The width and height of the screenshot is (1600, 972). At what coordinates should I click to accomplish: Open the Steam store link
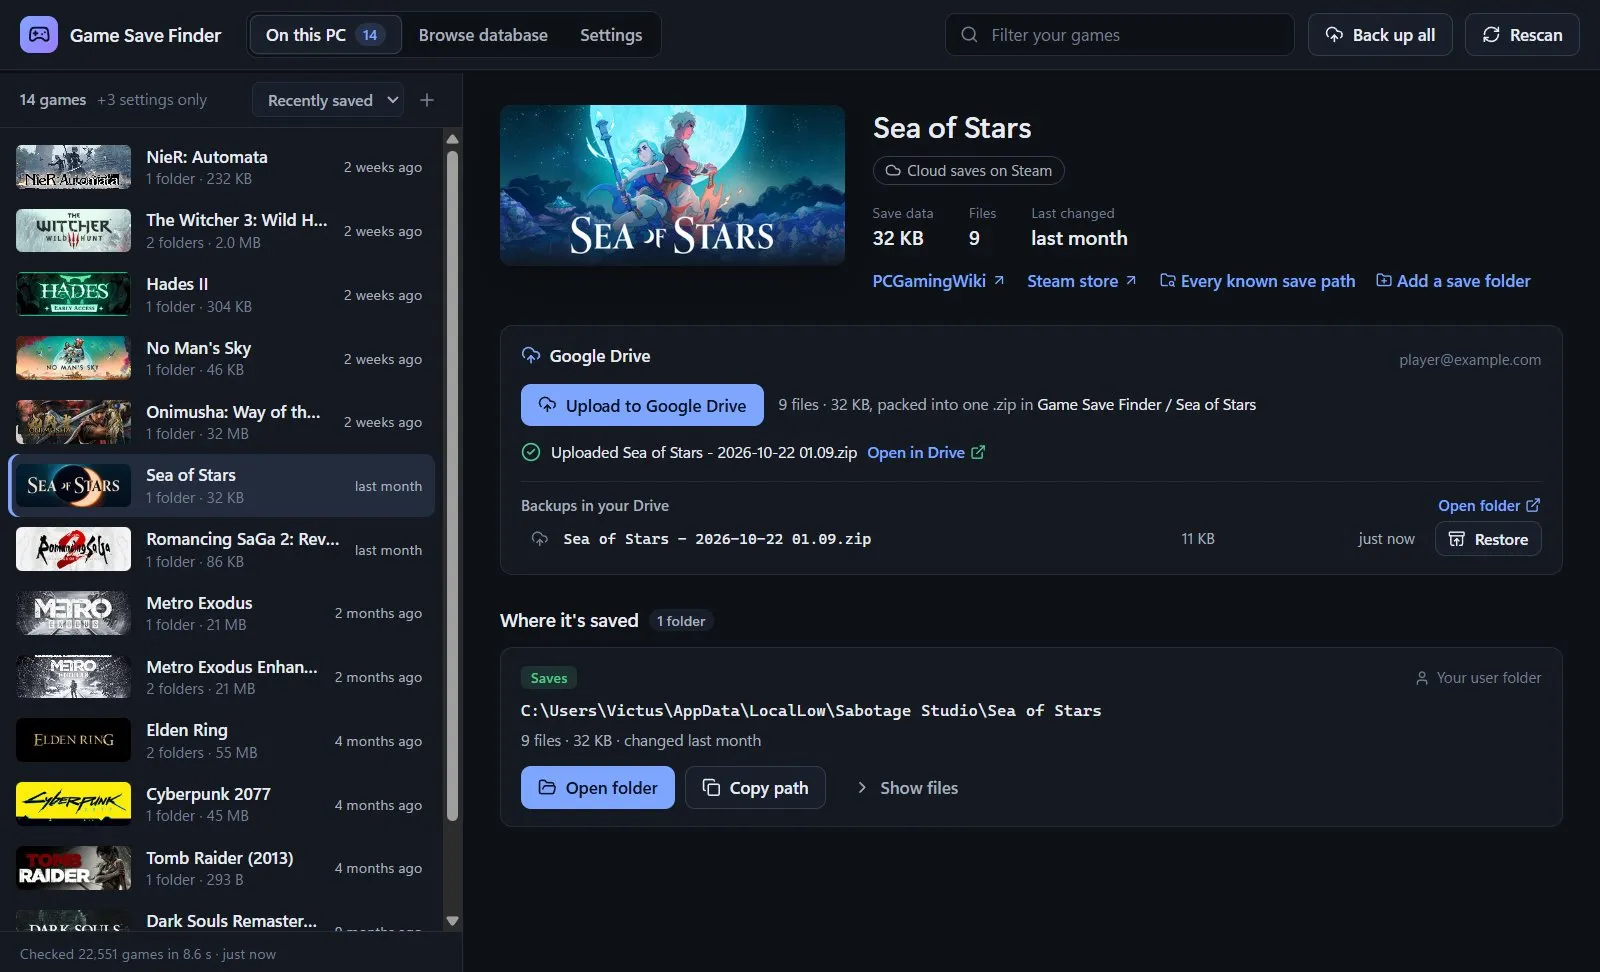coord(1081,281)
